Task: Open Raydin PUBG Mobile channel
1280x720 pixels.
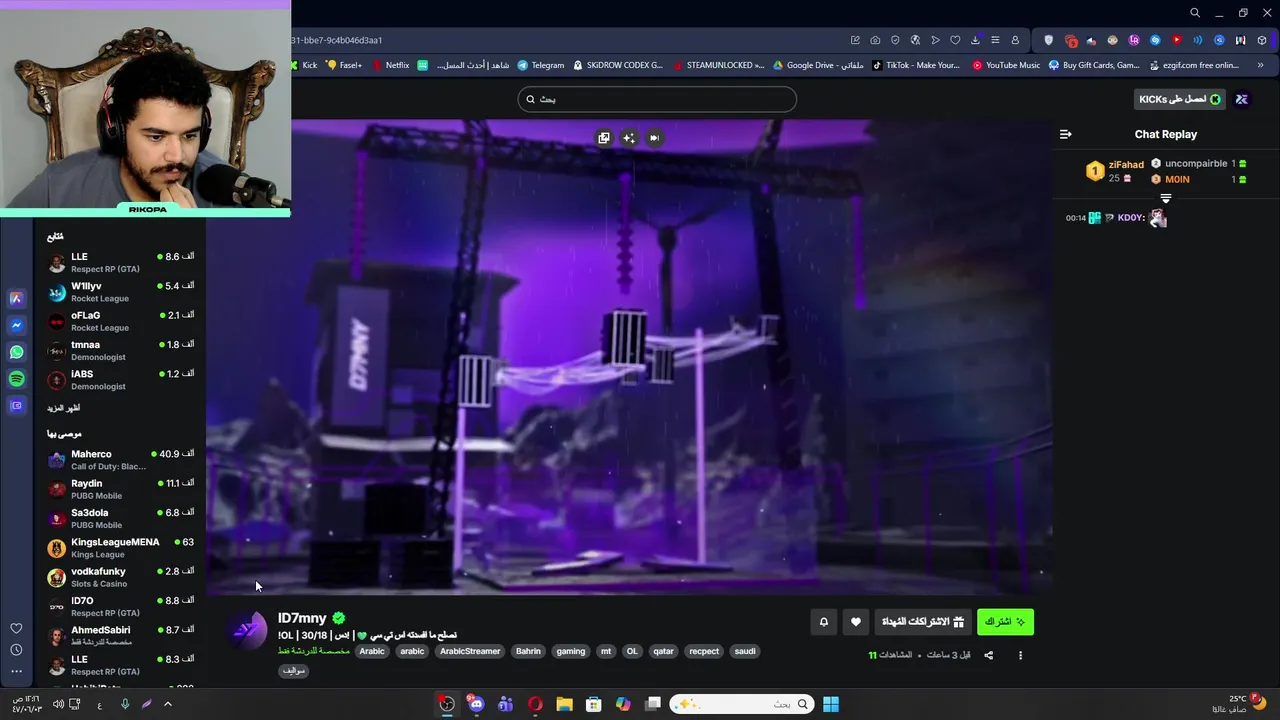Action: 120,489
